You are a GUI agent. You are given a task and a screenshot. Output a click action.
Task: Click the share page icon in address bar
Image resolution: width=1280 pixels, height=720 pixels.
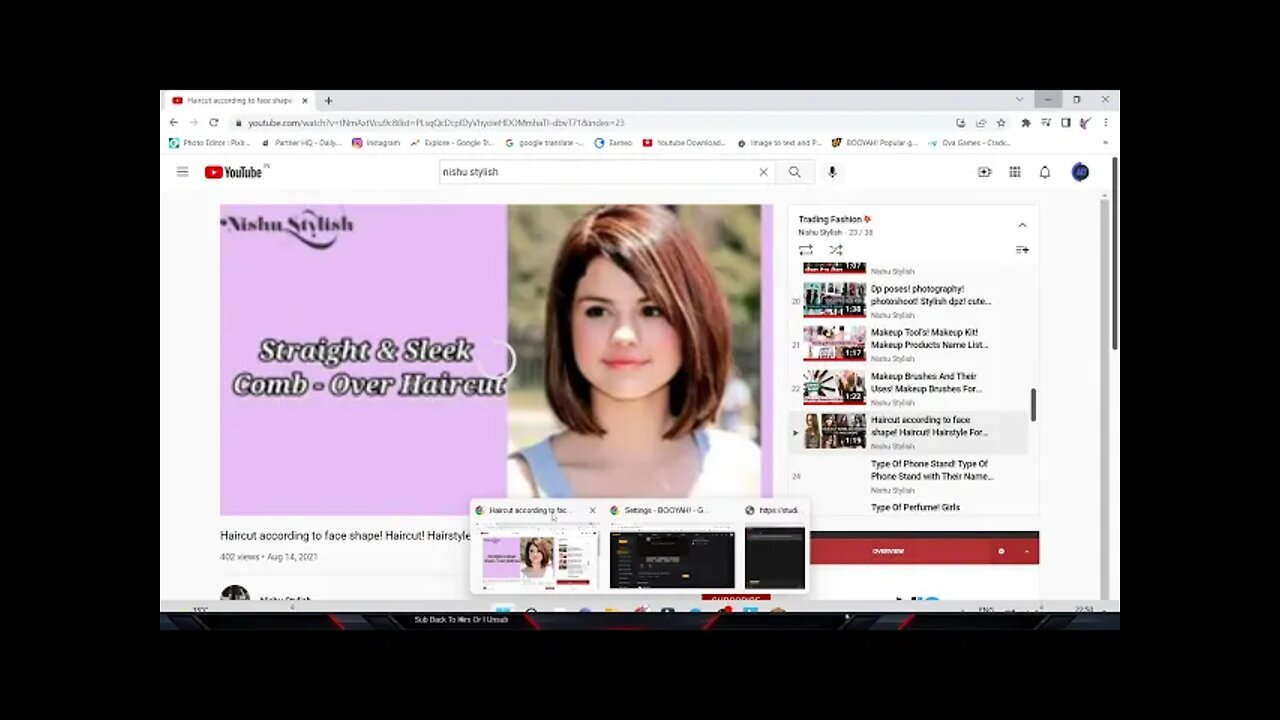(981, 123)
